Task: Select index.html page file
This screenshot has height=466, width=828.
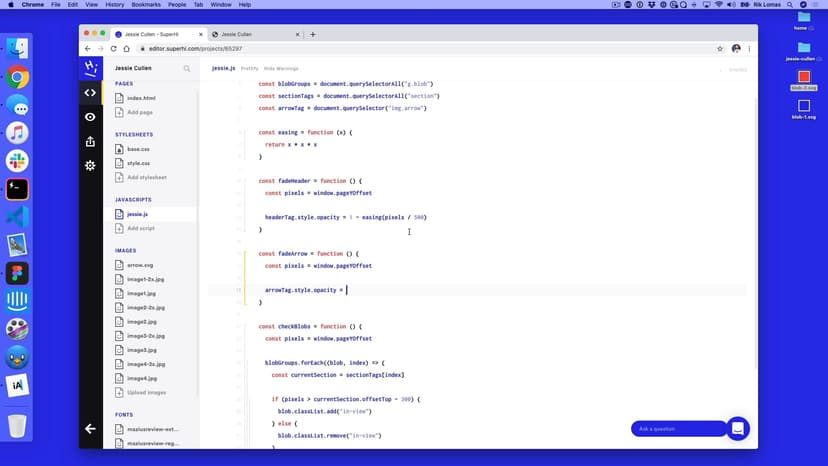Action: point(140,98)
